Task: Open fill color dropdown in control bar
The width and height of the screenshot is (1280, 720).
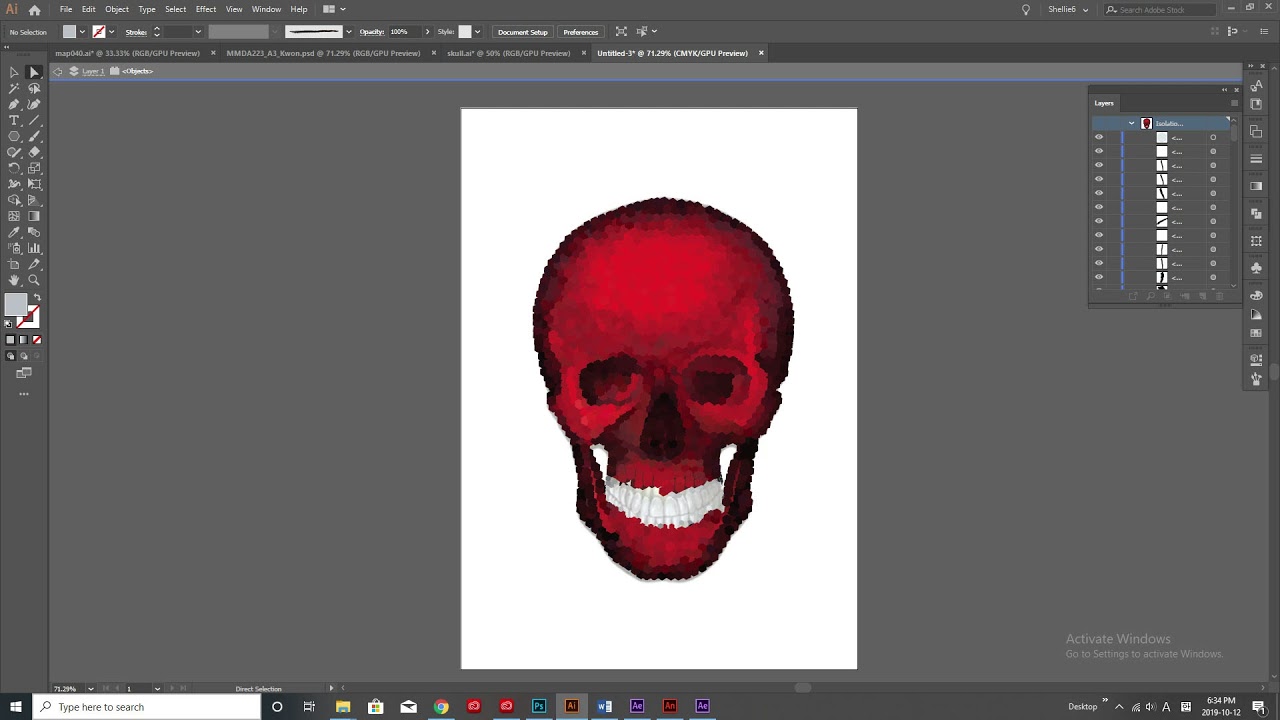Action: point(82,32)
